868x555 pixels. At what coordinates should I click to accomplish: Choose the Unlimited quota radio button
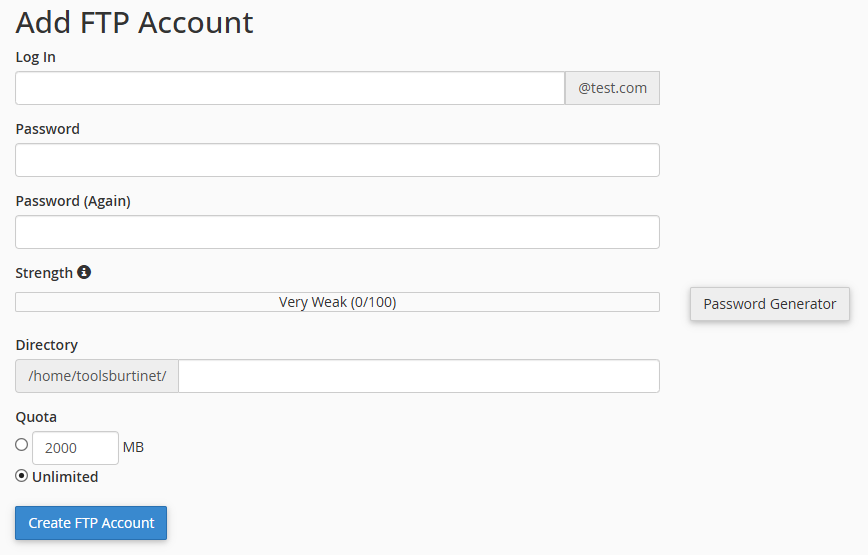tap(22, 476)
